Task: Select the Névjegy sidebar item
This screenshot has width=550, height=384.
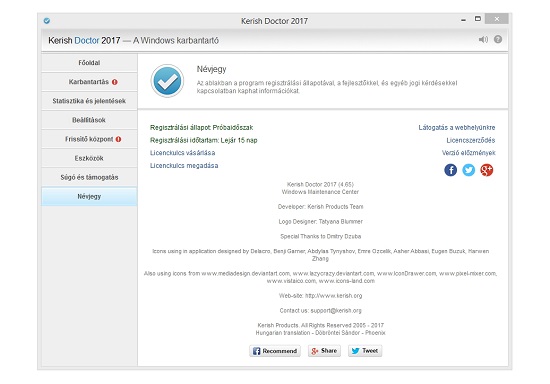Action: tap(89, 196)
